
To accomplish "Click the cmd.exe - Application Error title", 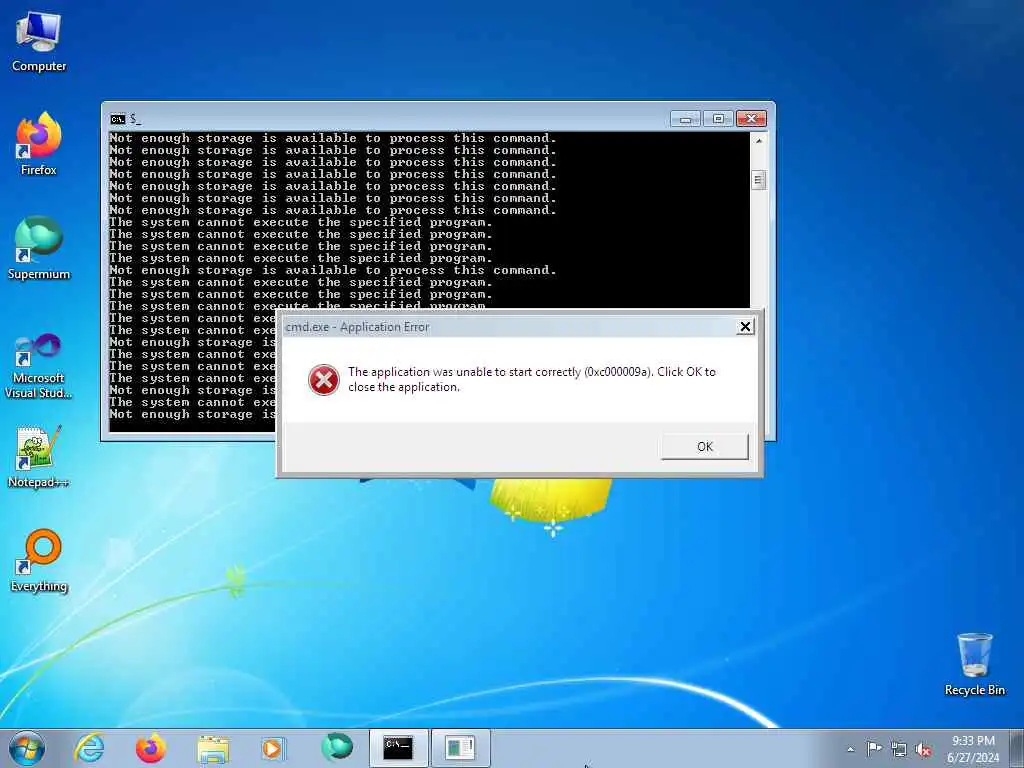I will point(357,327).
